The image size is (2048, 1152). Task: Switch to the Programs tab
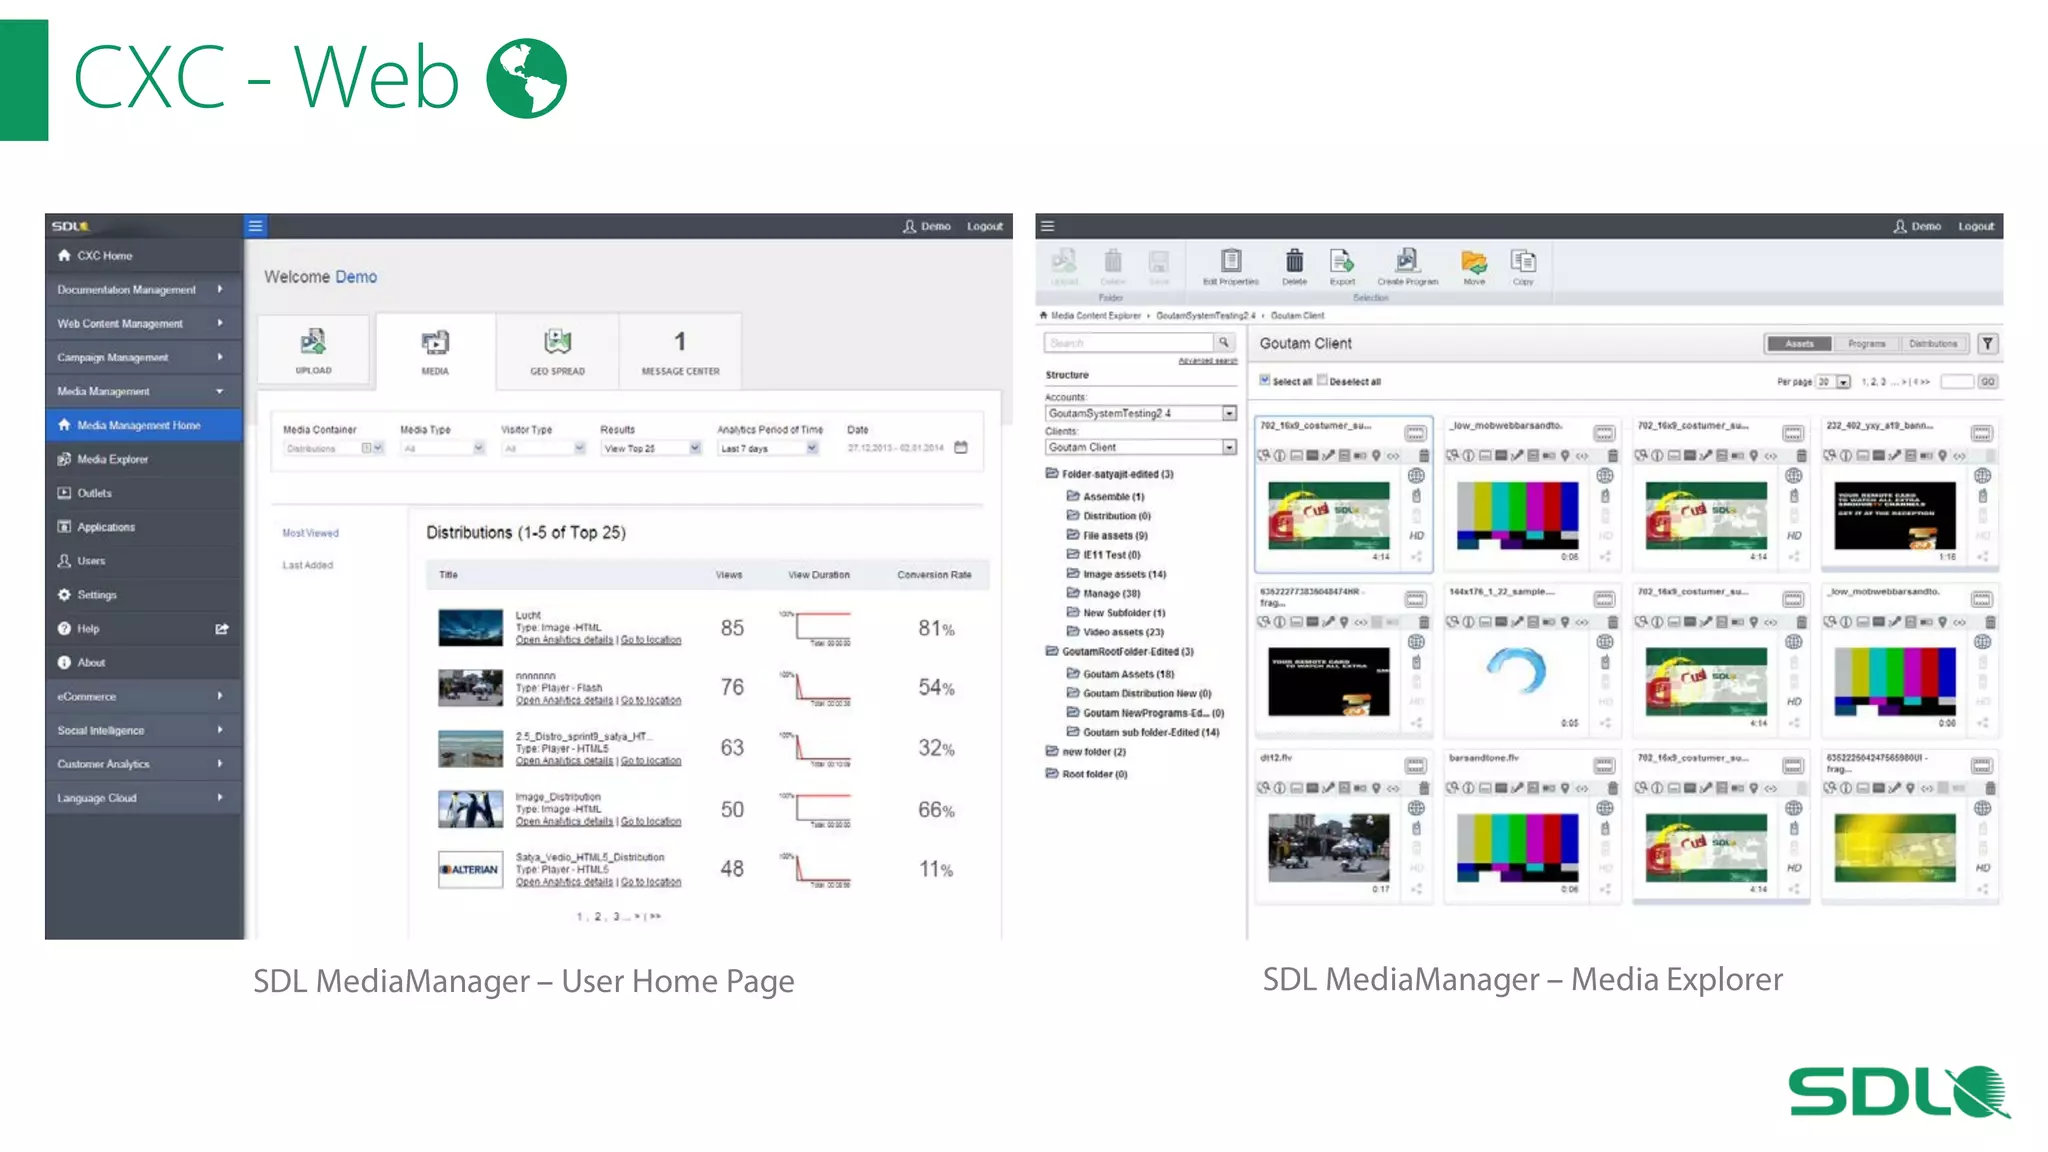tap(1866, 343)
